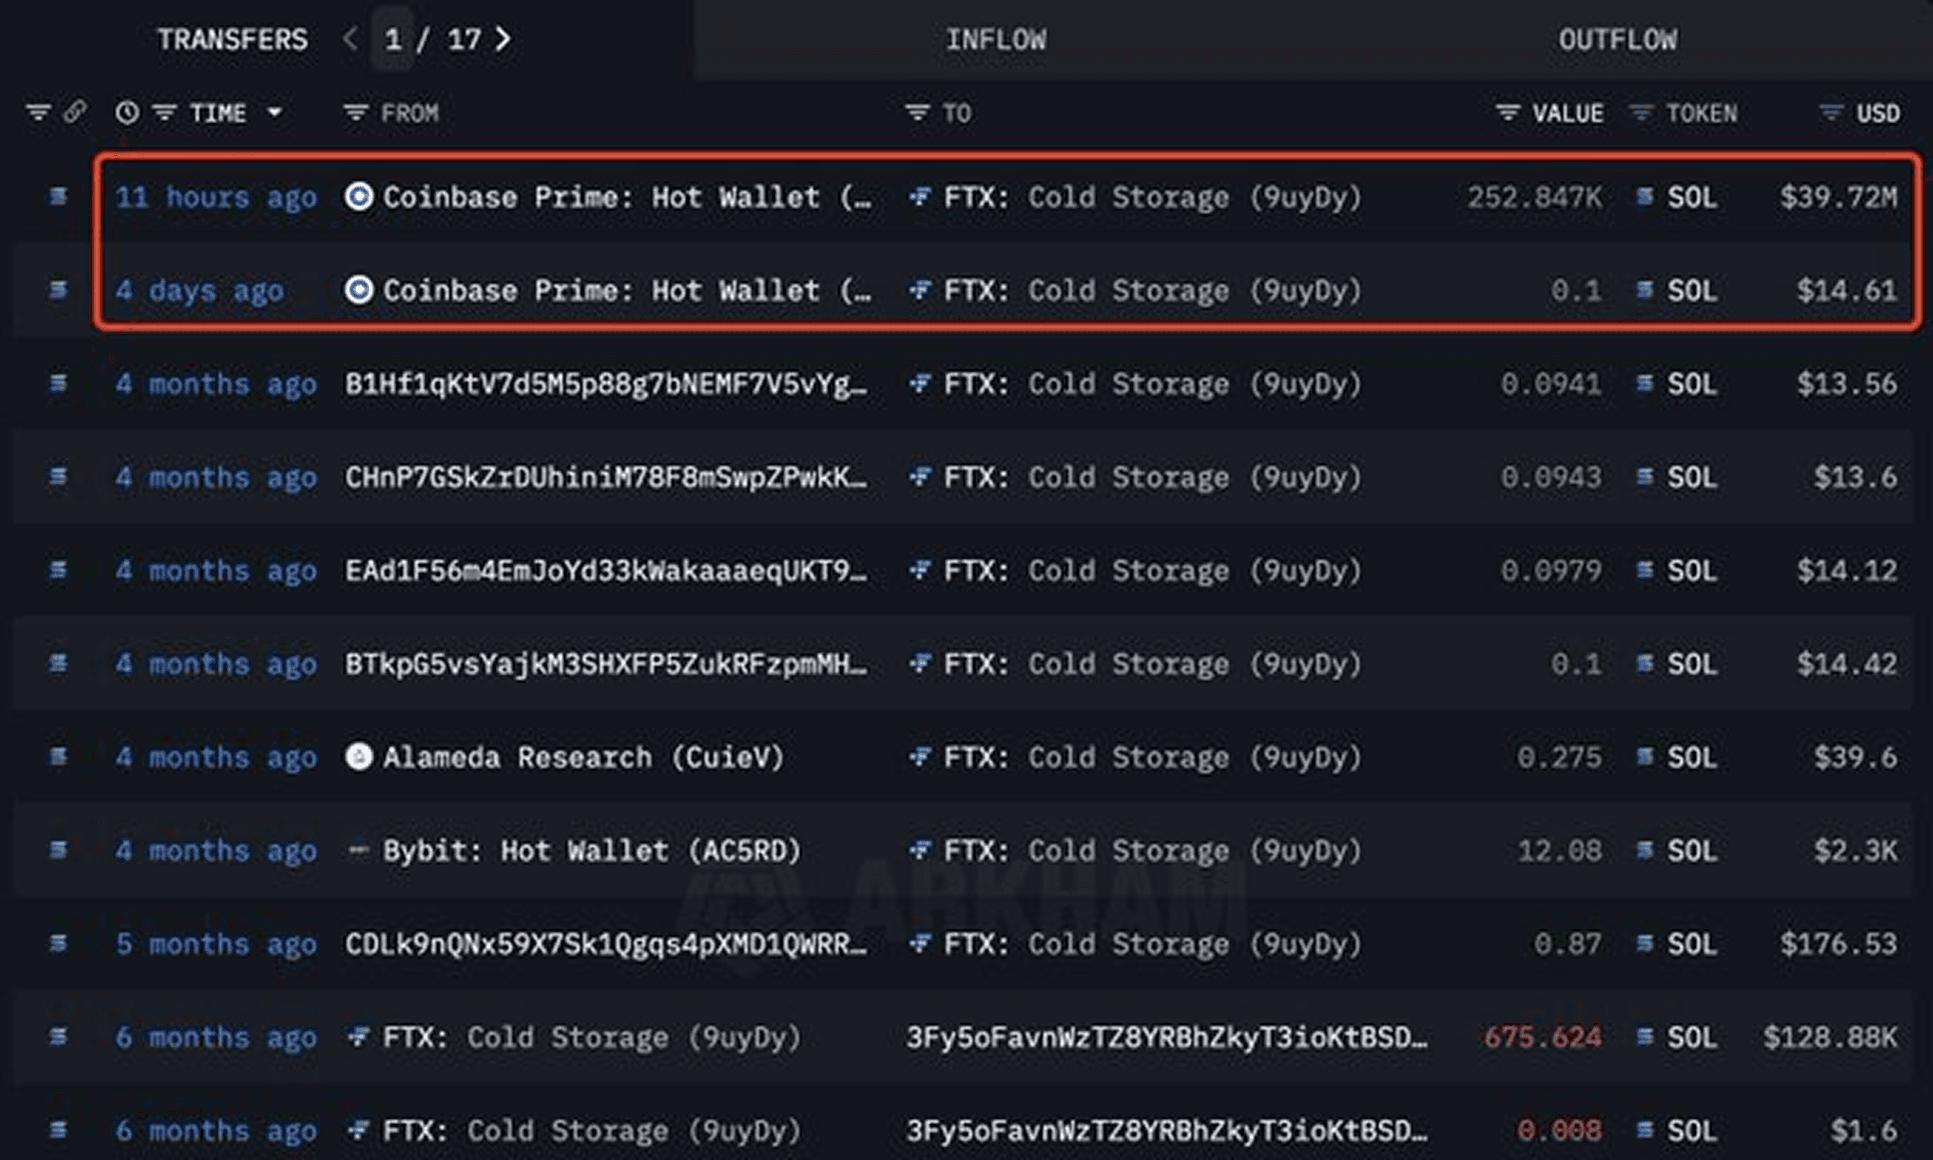Open address CDLk9nQNx59X7Sk1Qgqs4pXMD1QWRR
The width and height of the screenshot is (1933, 1160).
tap(606, 944)
